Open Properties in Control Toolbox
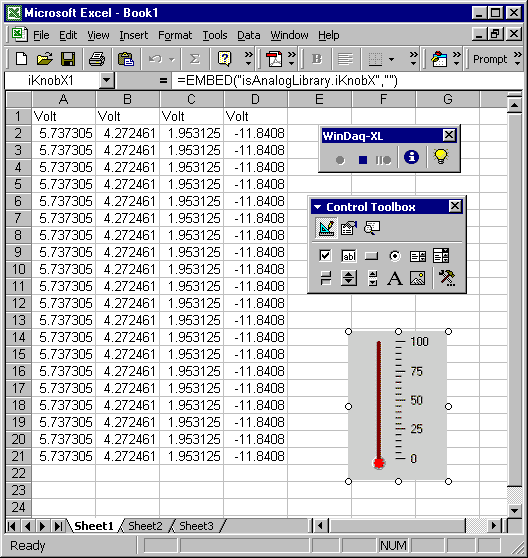Viewport: 528px width, 558px height. pos(349,228)
